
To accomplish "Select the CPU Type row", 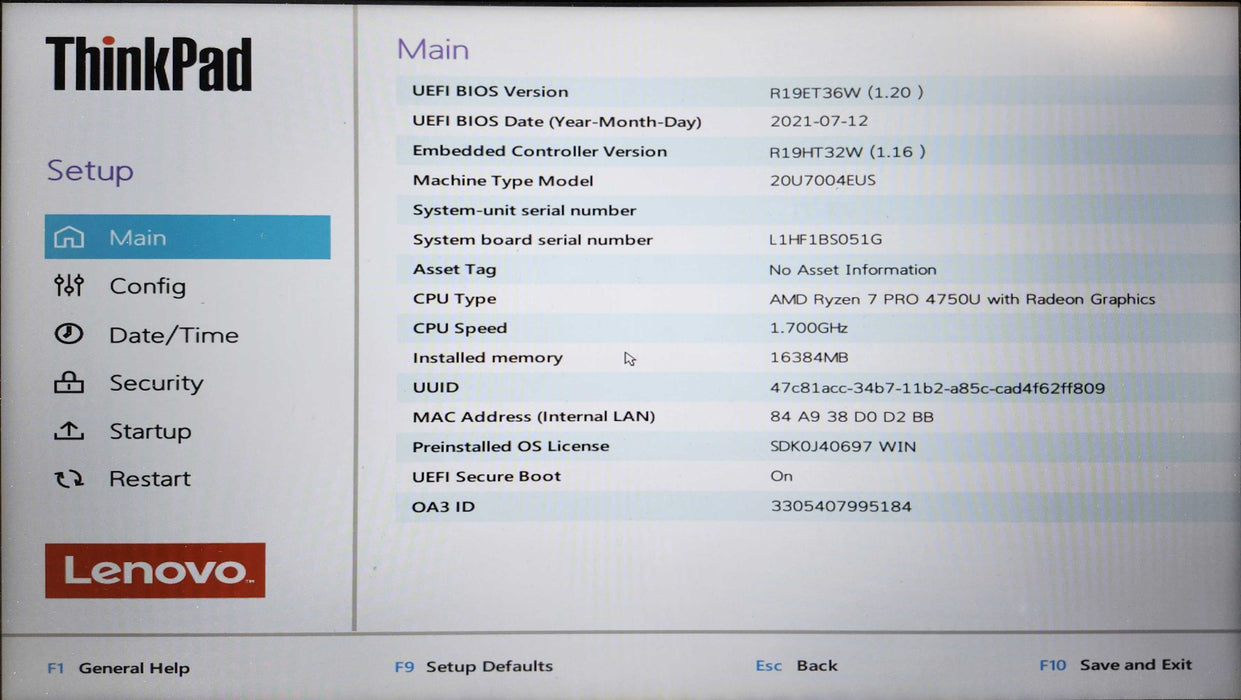I will tap(600, 298).
